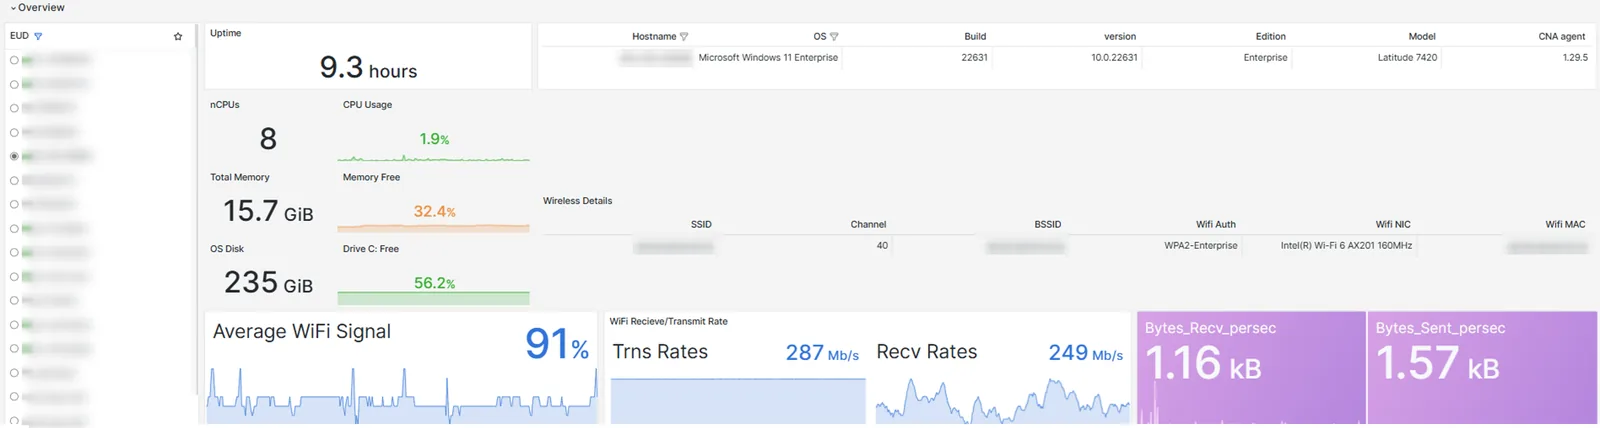Click the 235 GiB disk value
This screenshot has width=1600, height=428.
(268, 283)
